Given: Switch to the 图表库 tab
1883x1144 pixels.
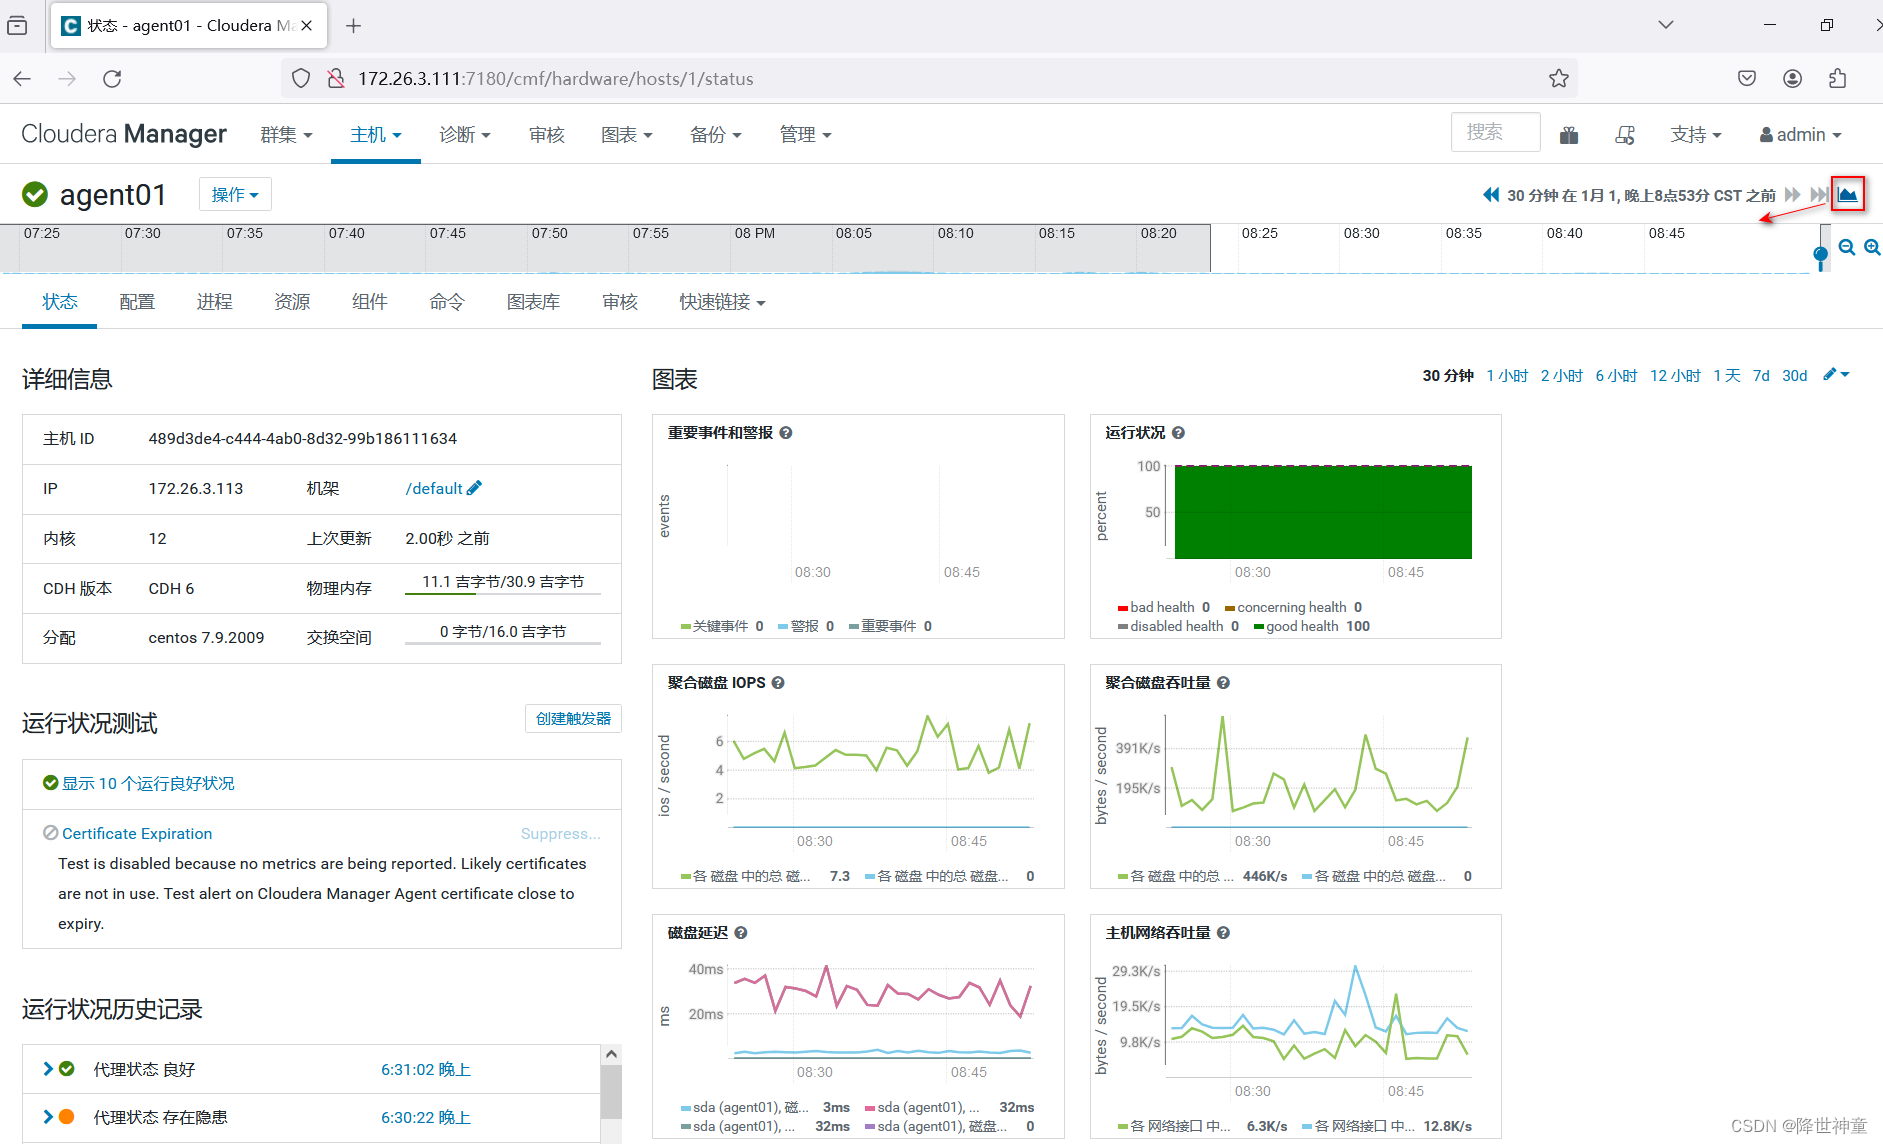Looking at the screenshot, I should click(x=533, y=302).
